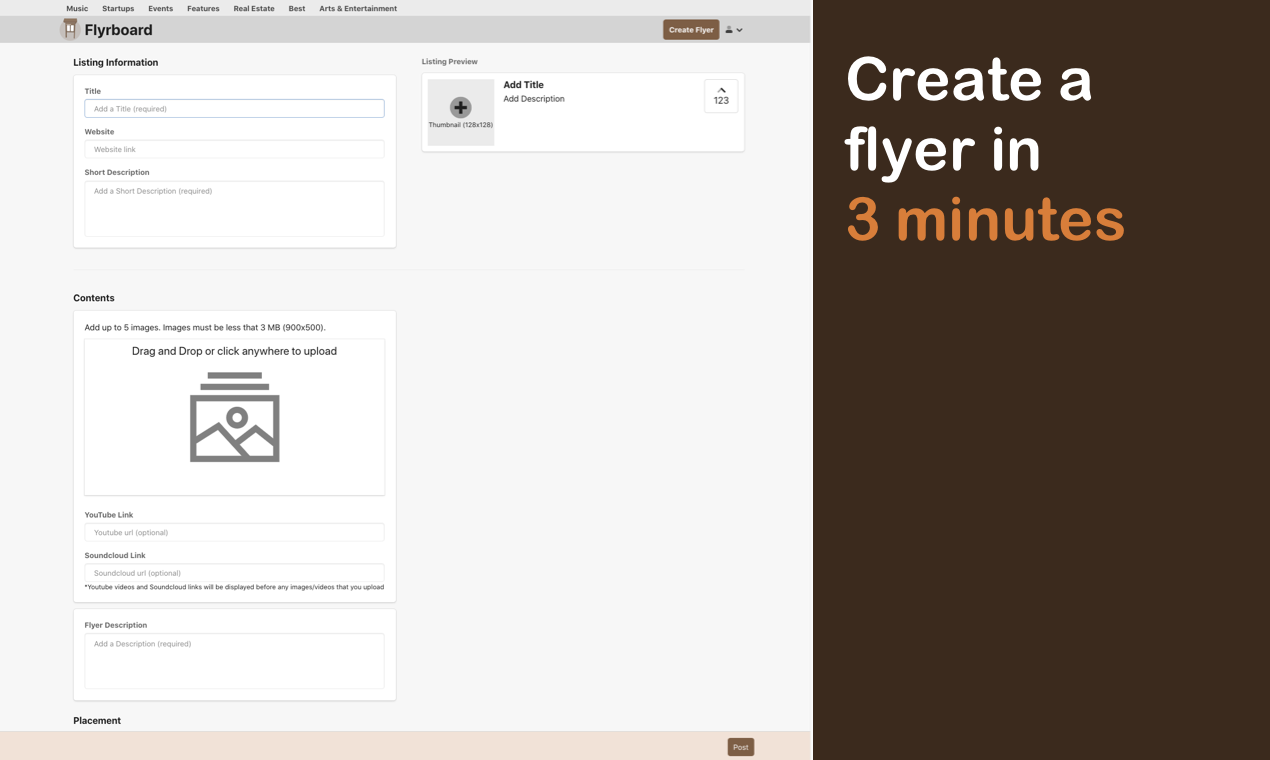
Task: Open the Features section
Action: pyautogui.click(x=202, y=8)
